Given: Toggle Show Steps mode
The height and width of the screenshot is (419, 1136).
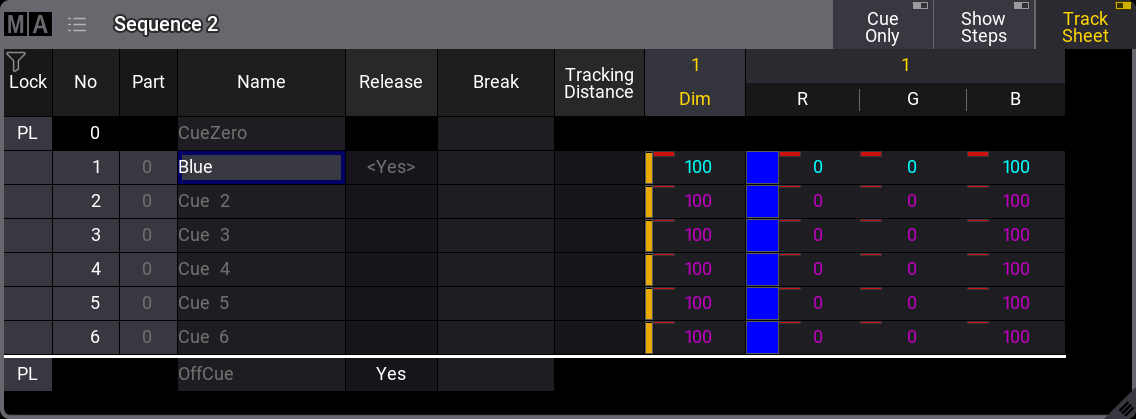Looking at the screenshot, I should [983, 26].
